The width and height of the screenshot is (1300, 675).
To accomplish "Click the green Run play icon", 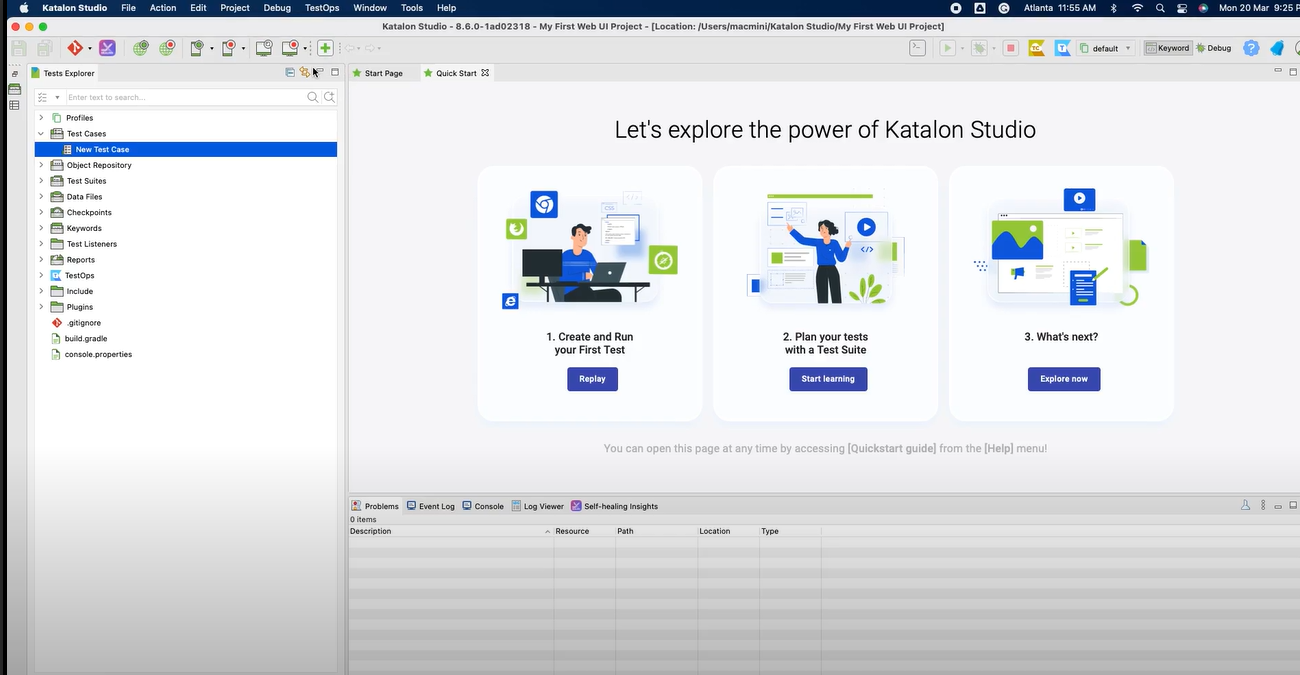I will pyautogui.click(x=947, y=48).
